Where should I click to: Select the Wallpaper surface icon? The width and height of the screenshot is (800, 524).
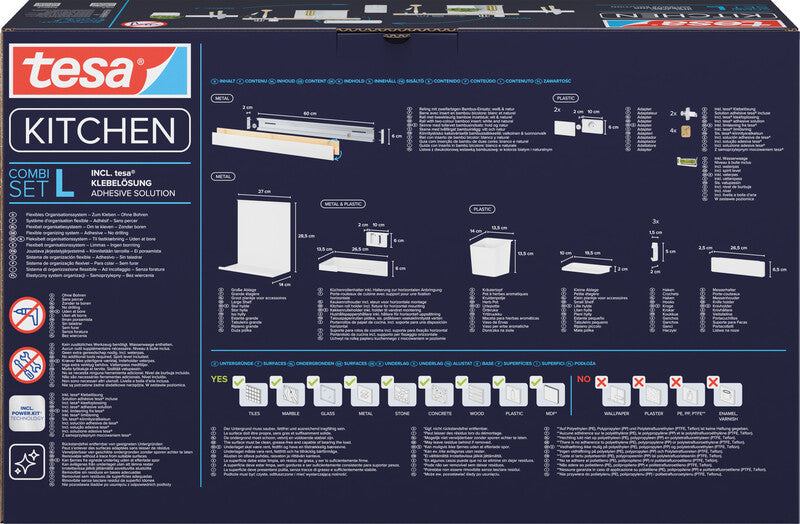[616, 395]
